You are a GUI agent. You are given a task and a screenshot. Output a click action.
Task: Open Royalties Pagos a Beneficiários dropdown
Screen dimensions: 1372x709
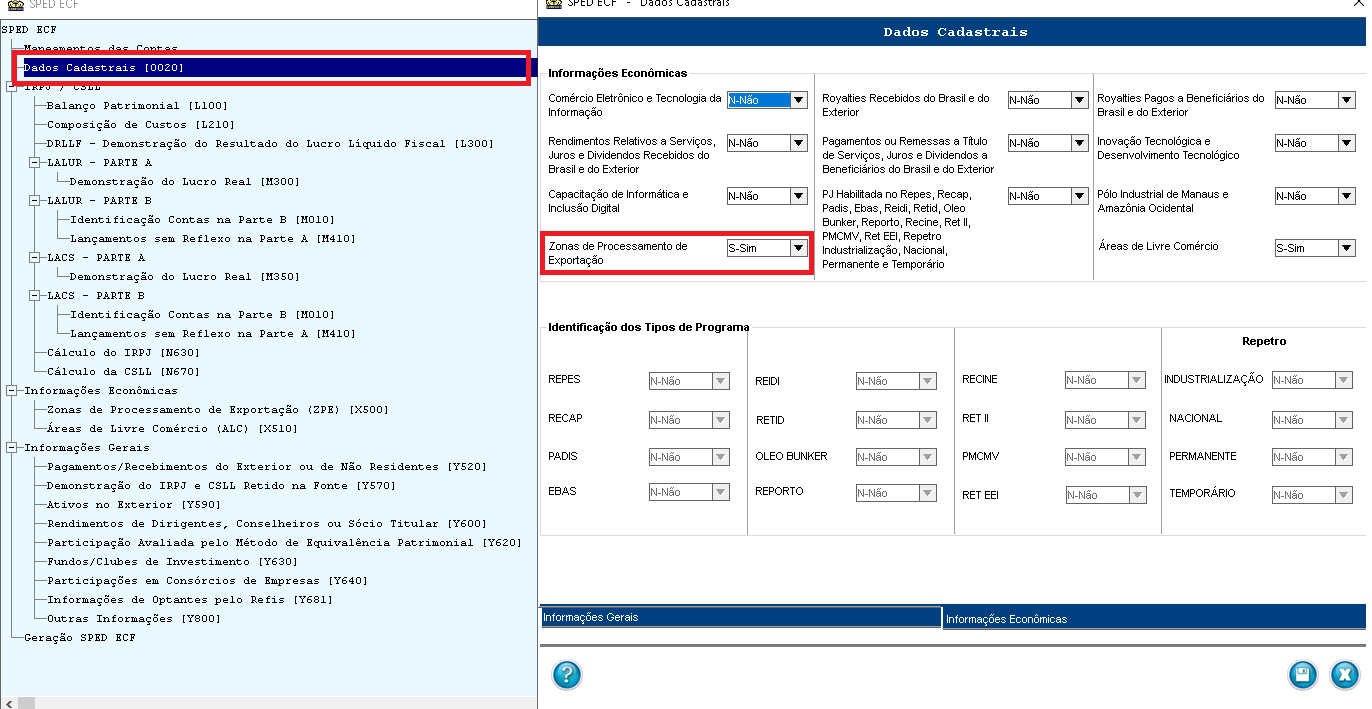pos(1346,100)
